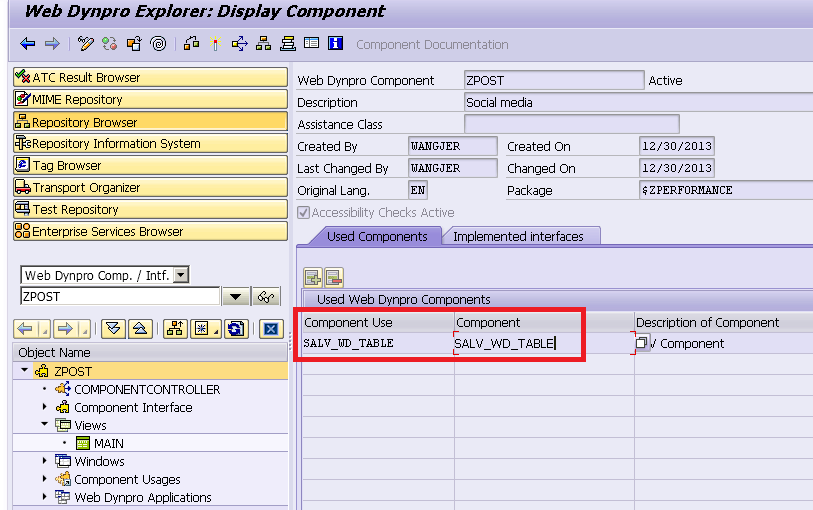
Task: Click the glasses display icon beside ZPOST
Action: pyautogui.click(x=266, y=296)
